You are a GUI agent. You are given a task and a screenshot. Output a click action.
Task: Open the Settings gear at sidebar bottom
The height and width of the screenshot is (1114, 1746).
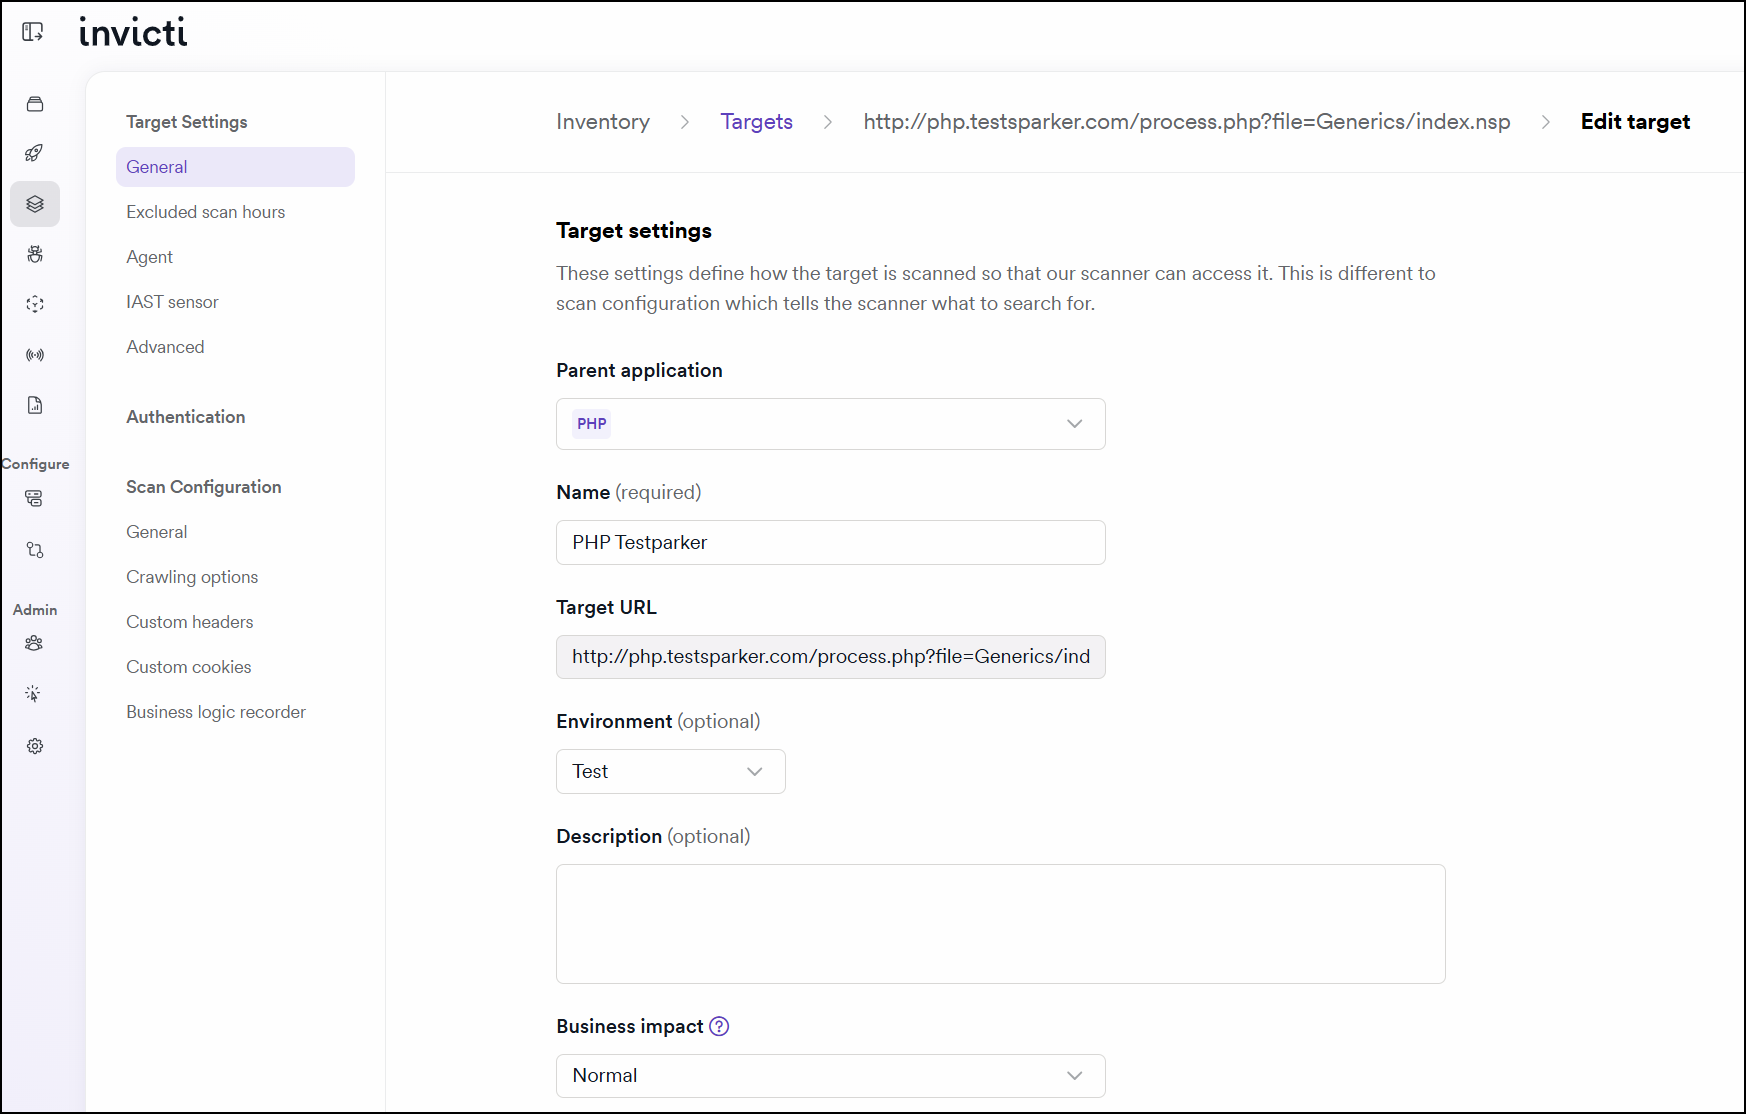pos(35,746)
